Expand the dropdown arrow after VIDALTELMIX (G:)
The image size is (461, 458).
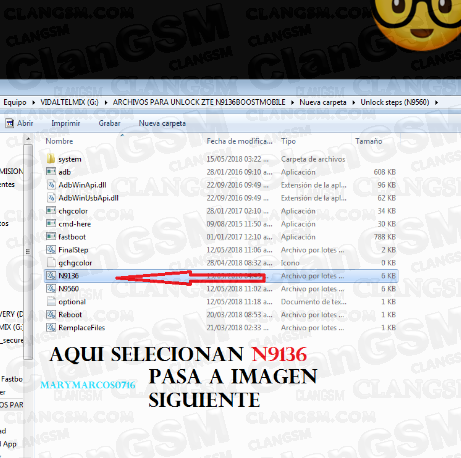pyautogui.click(x=106, y=102)
